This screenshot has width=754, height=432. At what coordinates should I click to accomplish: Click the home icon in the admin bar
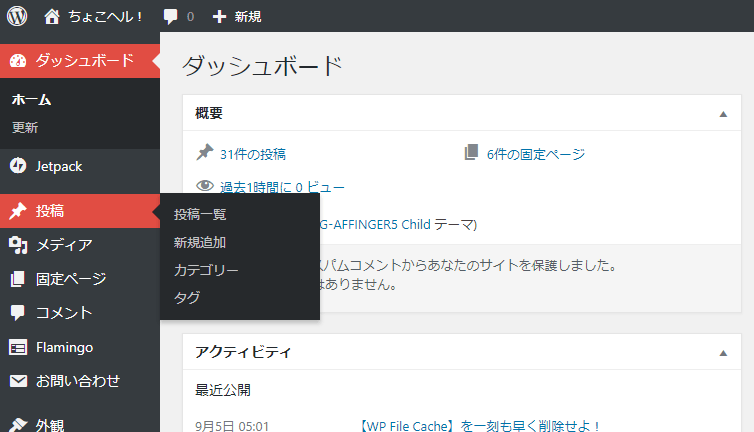click(x=52, y=16)
